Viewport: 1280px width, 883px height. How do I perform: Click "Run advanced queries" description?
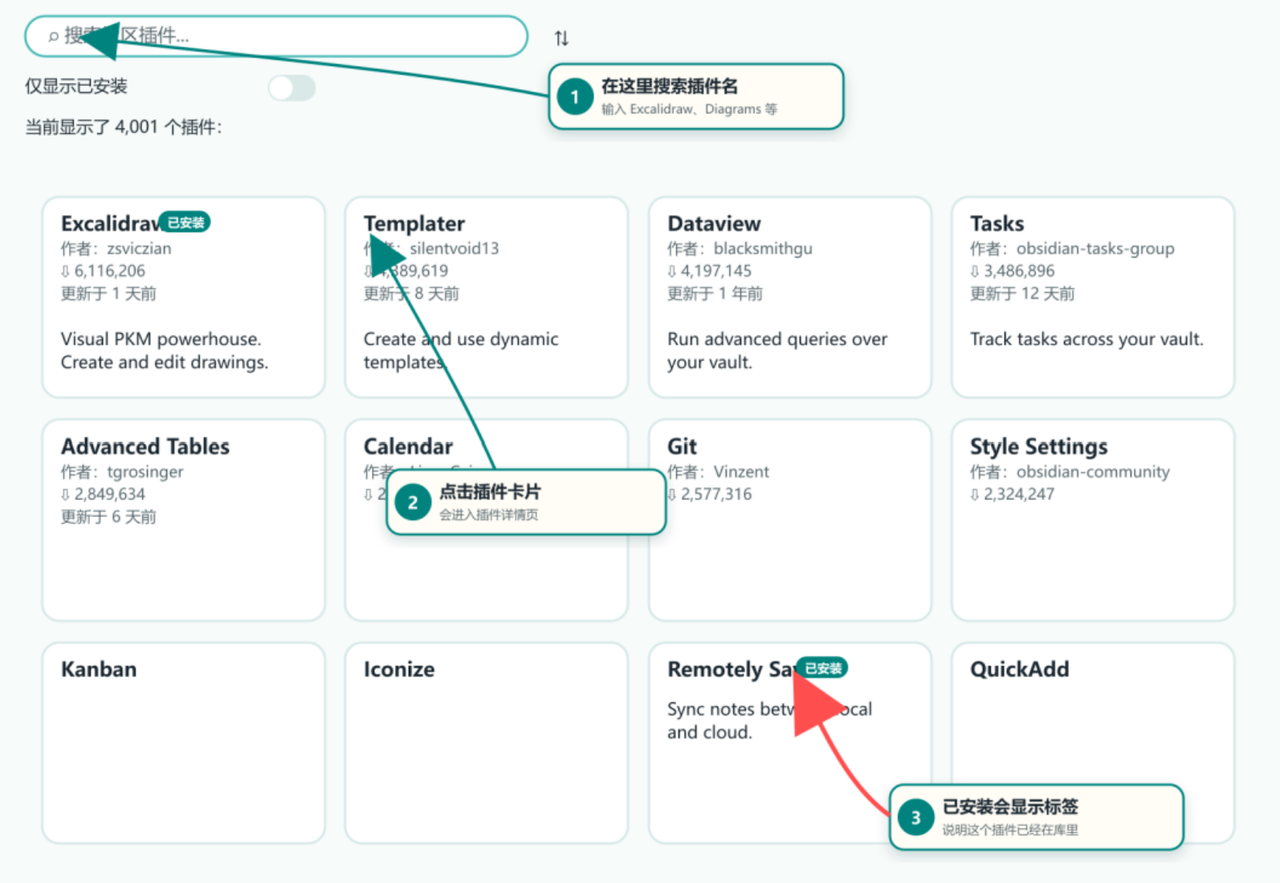[x=778, y=351]
